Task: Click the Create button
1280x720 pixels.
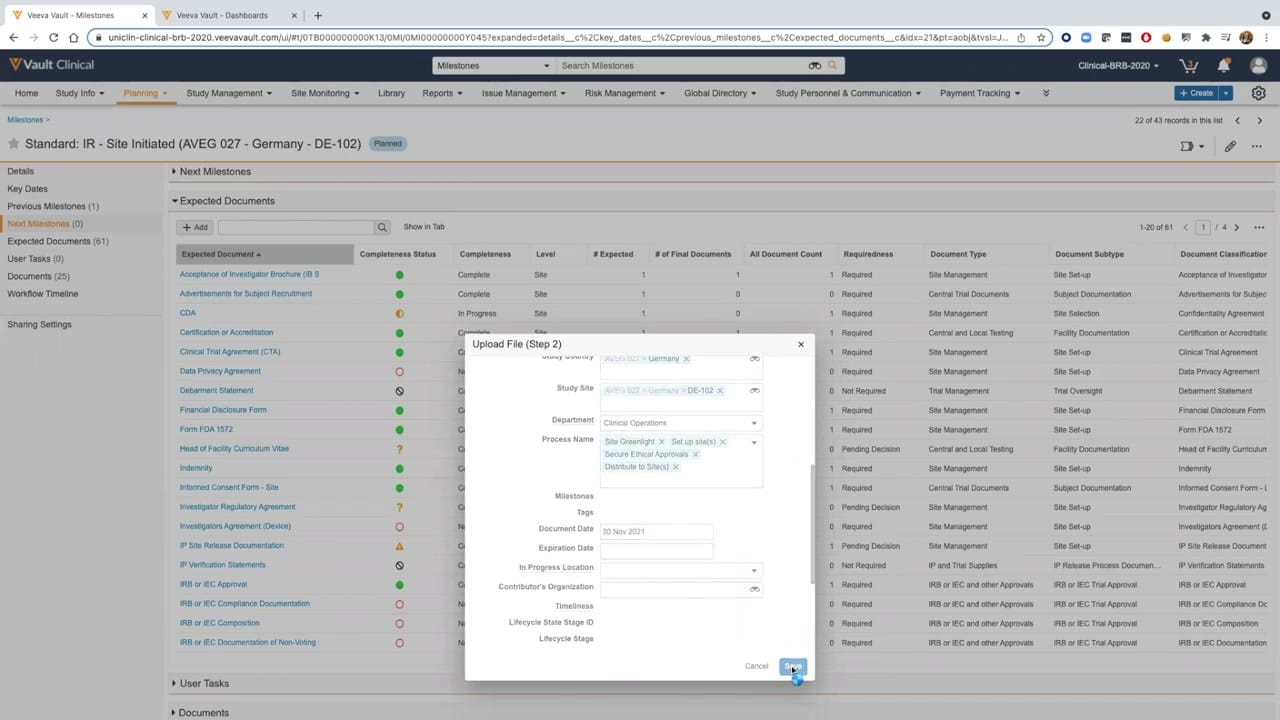Action: pyautogui.click(x=1196, y=93)
